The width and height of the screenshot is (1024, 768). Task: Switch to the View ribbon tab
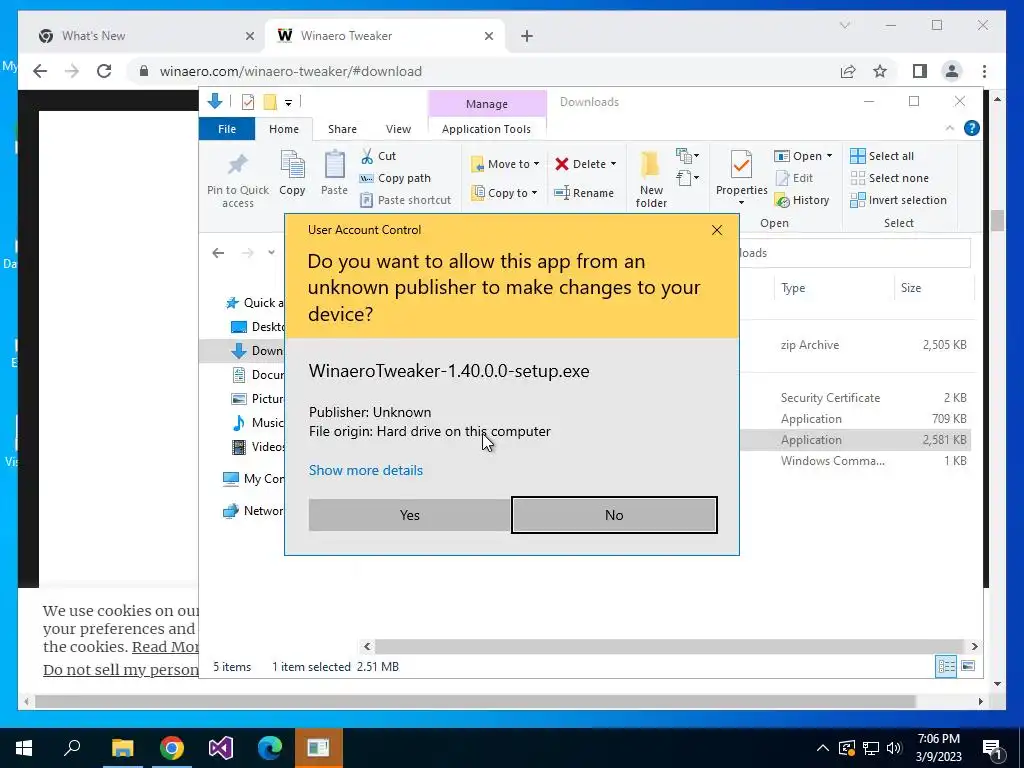(398, 129)
